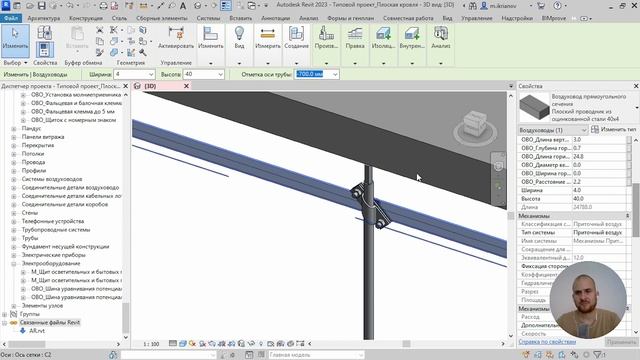This screenshot has height=360, width=640.
Task: Click the Активировать dimensions icon
Action: (176, 38)
